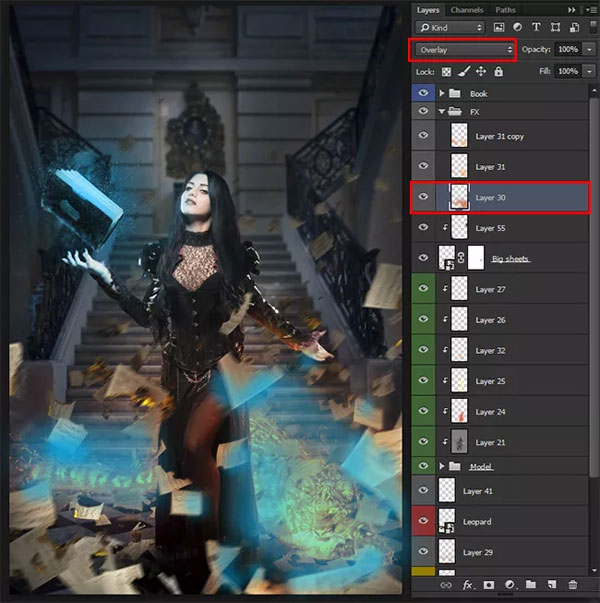Click the Model group folder icon
The width and height of the screenshot is (600, 603).
[455, 466]
